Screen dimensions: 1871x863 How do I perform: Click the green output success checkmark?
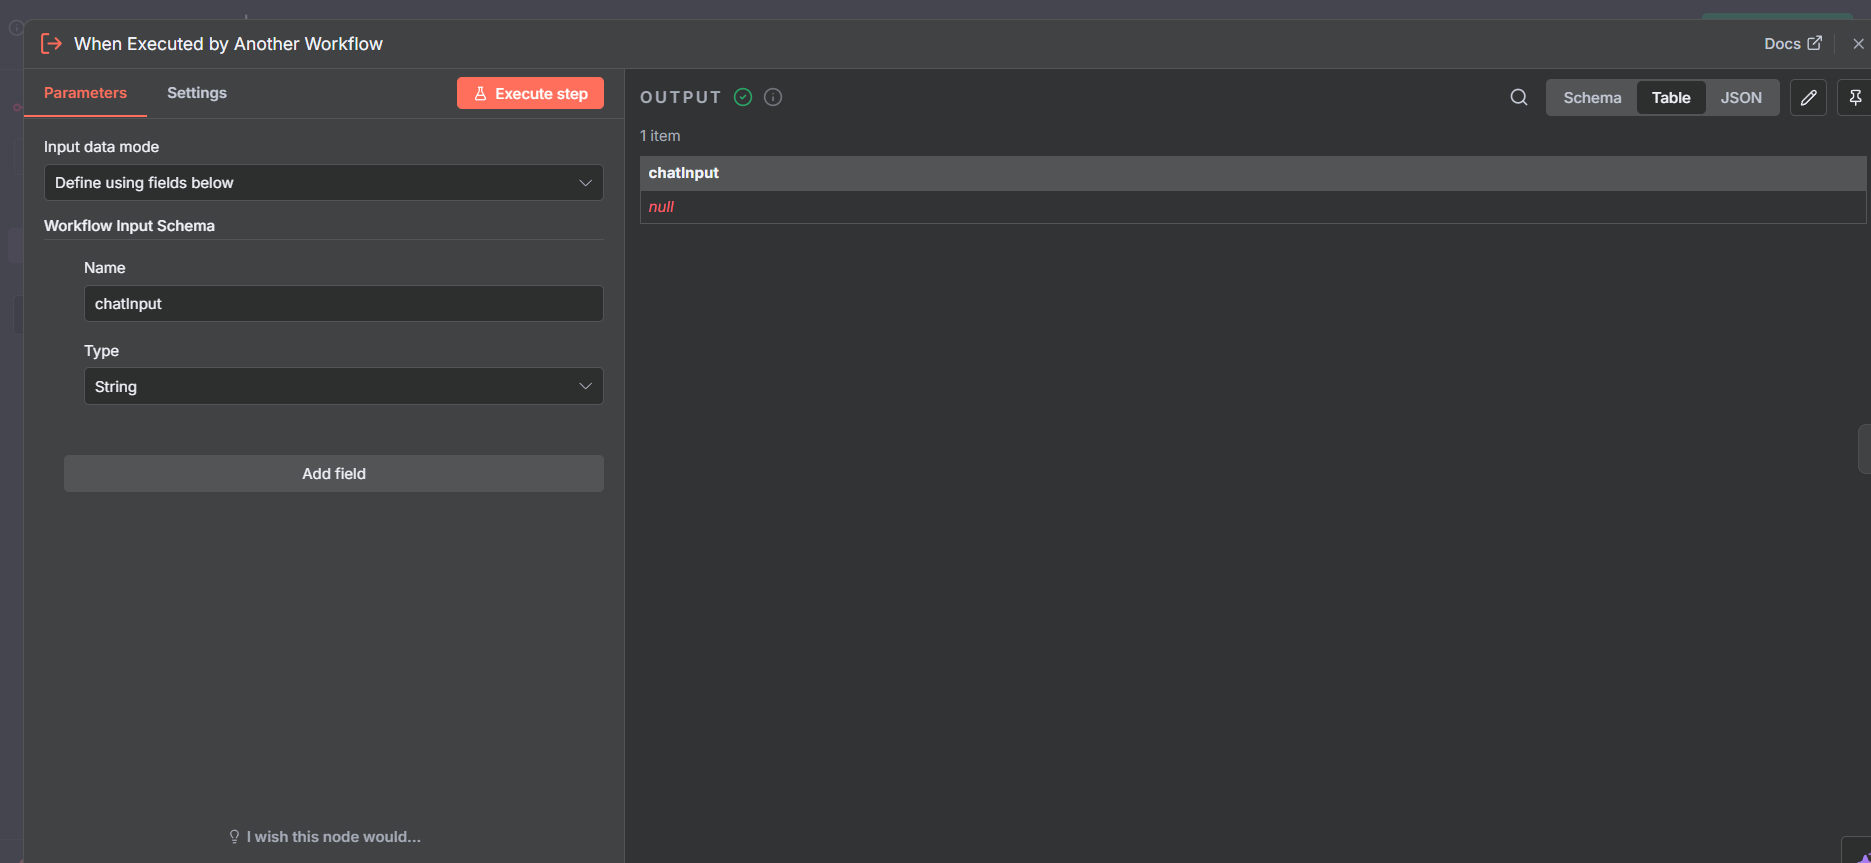[x=743, y=97]
